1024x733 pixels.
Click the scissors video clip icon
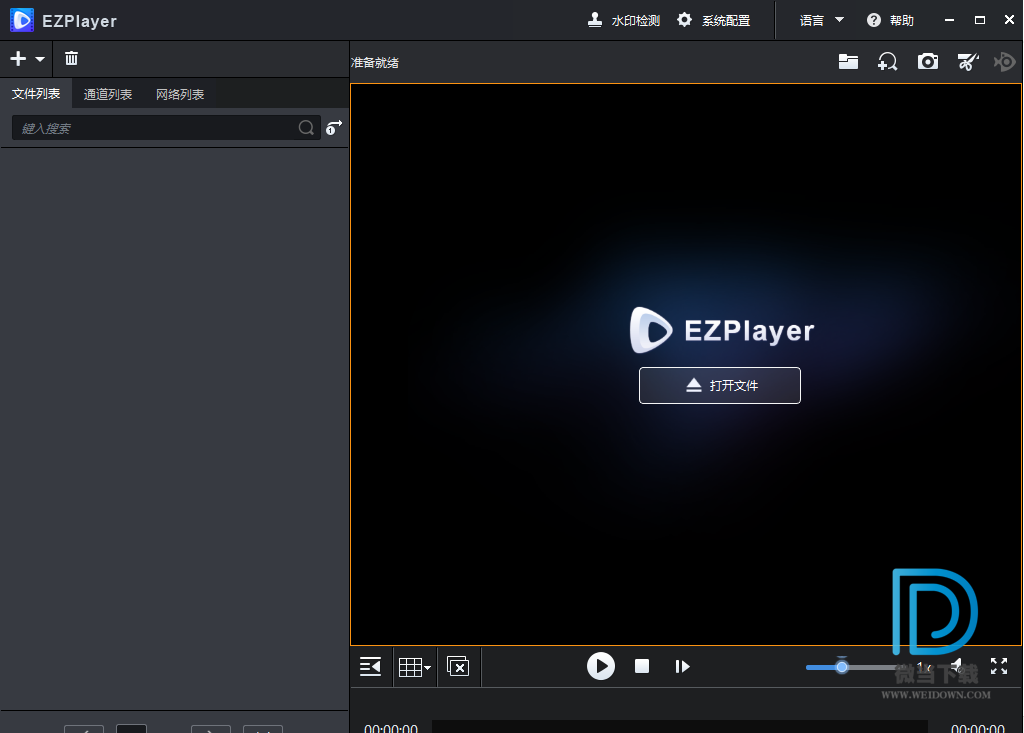968,62
